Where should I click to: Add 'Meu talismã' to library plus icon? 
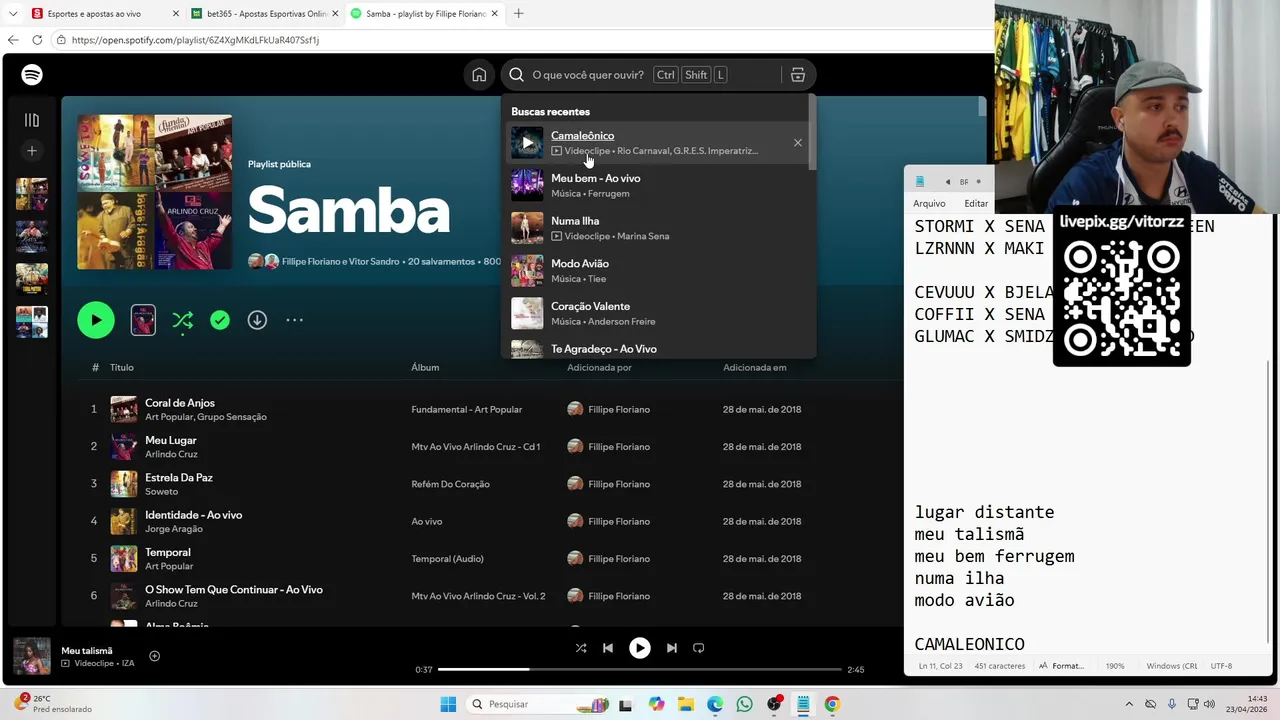[x=154, y=656]
